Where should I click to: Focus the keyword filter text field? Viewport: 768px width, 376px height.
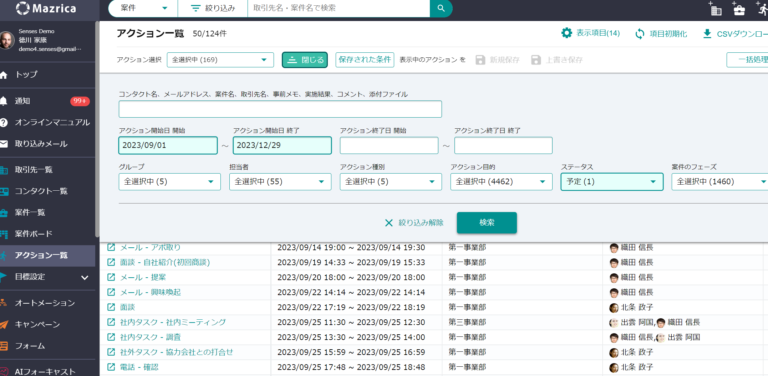[x=280, y=109]
